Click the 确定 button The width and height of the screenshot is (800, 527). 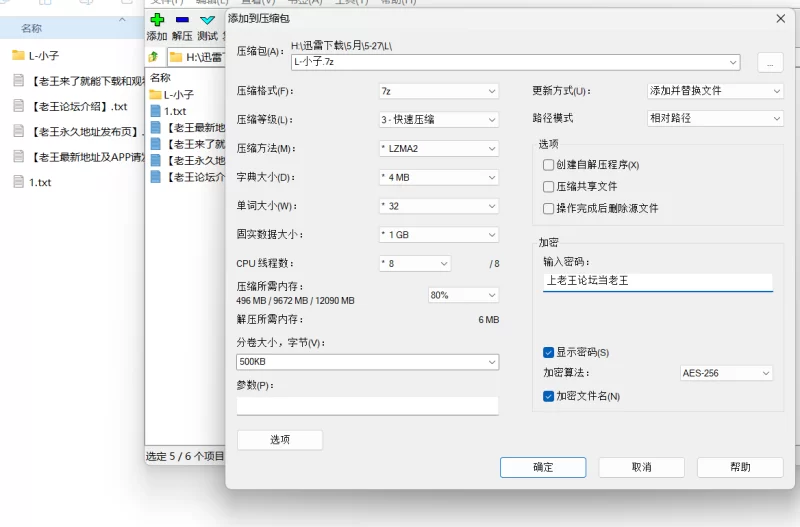click(543, 467)
